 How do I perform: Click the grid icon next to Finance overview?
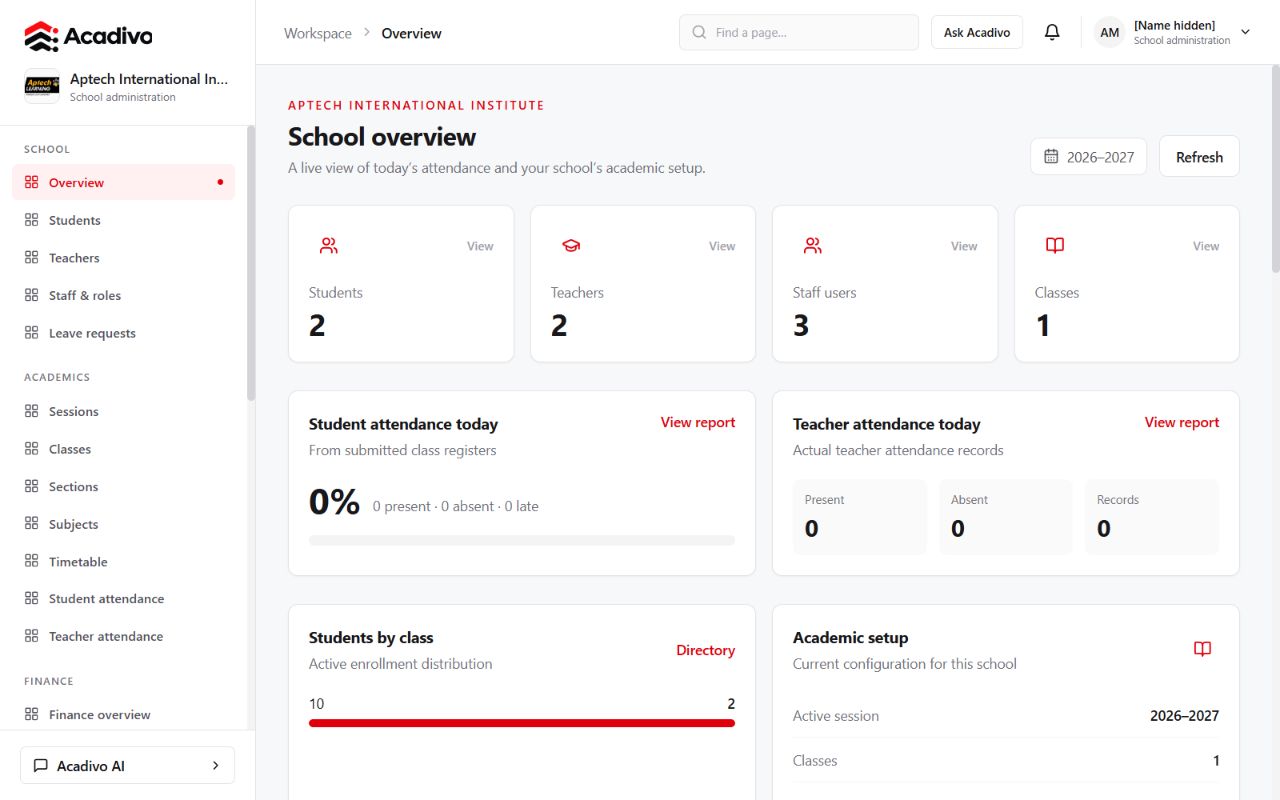click(x=31, y=714)
